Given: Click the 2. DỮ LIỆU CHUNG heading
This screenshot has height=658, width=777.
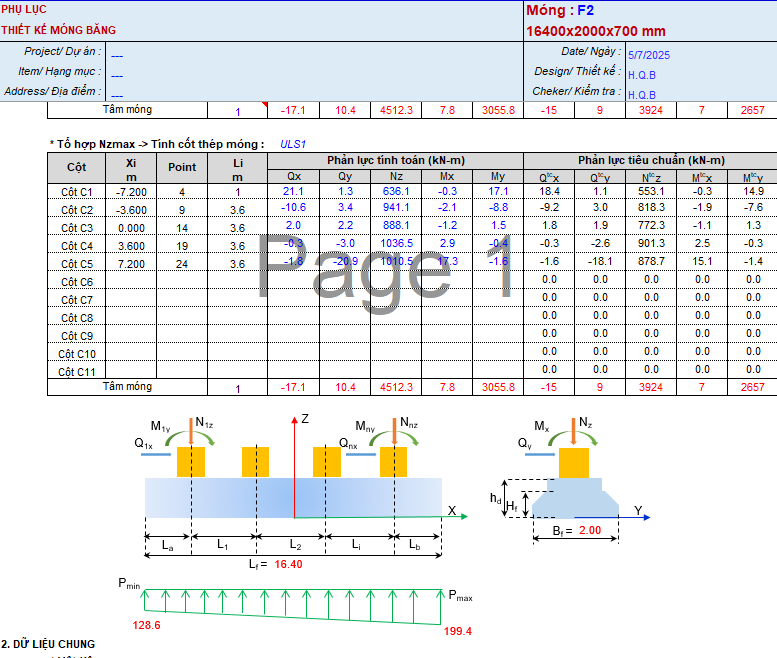Looking at the screenshot, I should click(48, 644).
